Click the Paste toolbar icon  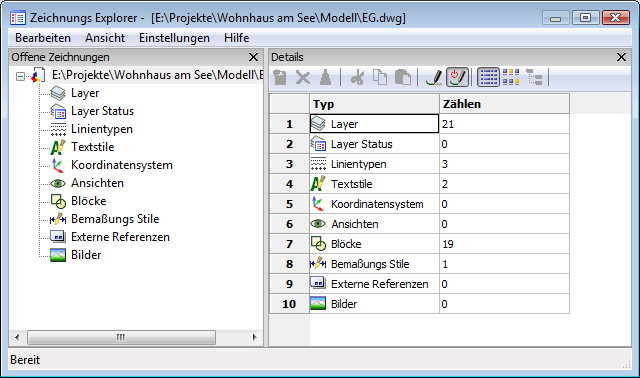click(403, 77)
